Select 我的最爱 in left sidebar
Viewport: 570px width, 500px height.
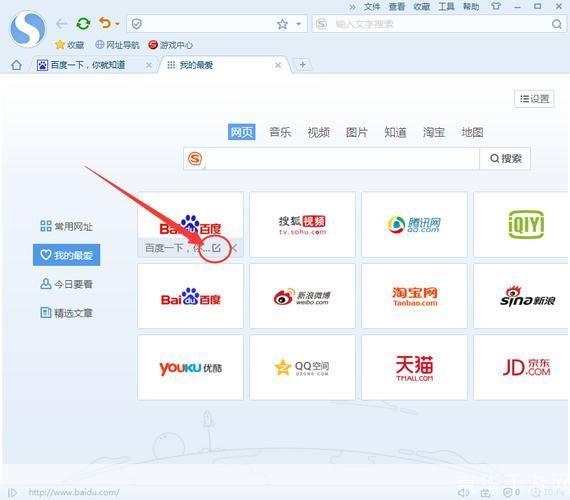click(67, 255)
